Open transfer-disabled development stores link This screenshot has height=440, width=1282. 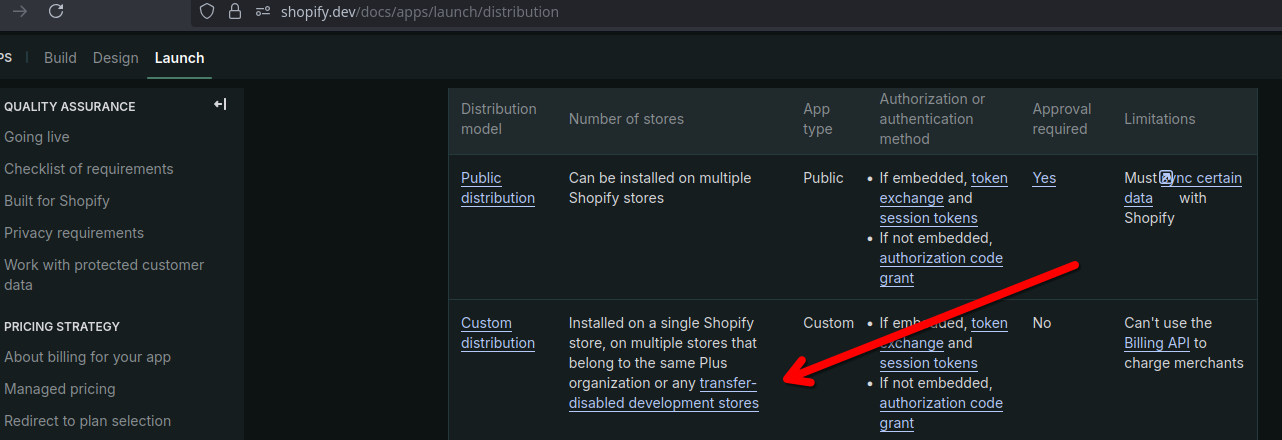(x=664, y=393)
